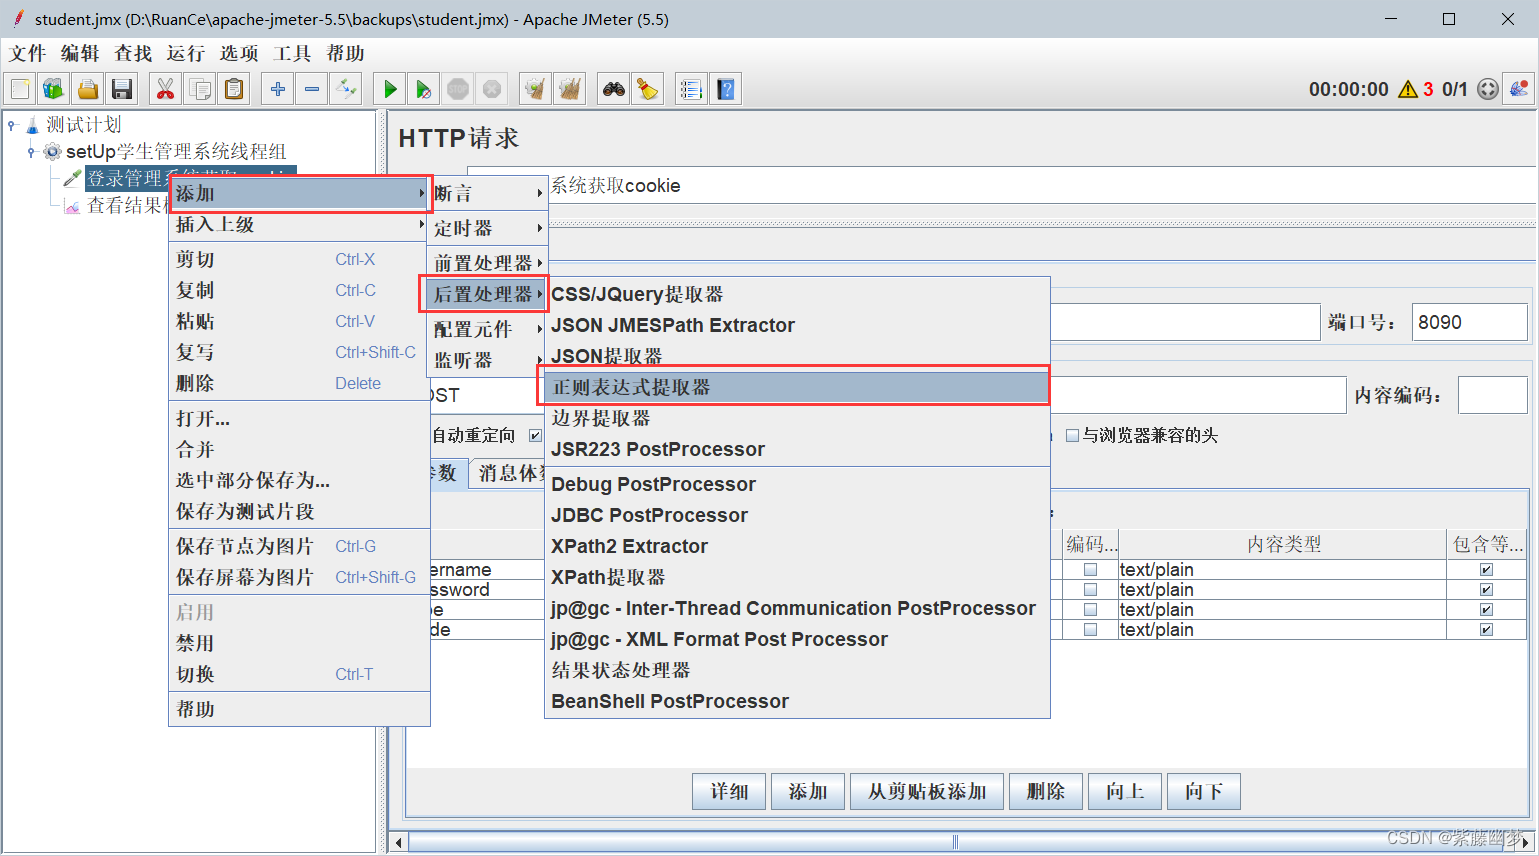Click the 从剪贴板添加 button

[927, 791]
